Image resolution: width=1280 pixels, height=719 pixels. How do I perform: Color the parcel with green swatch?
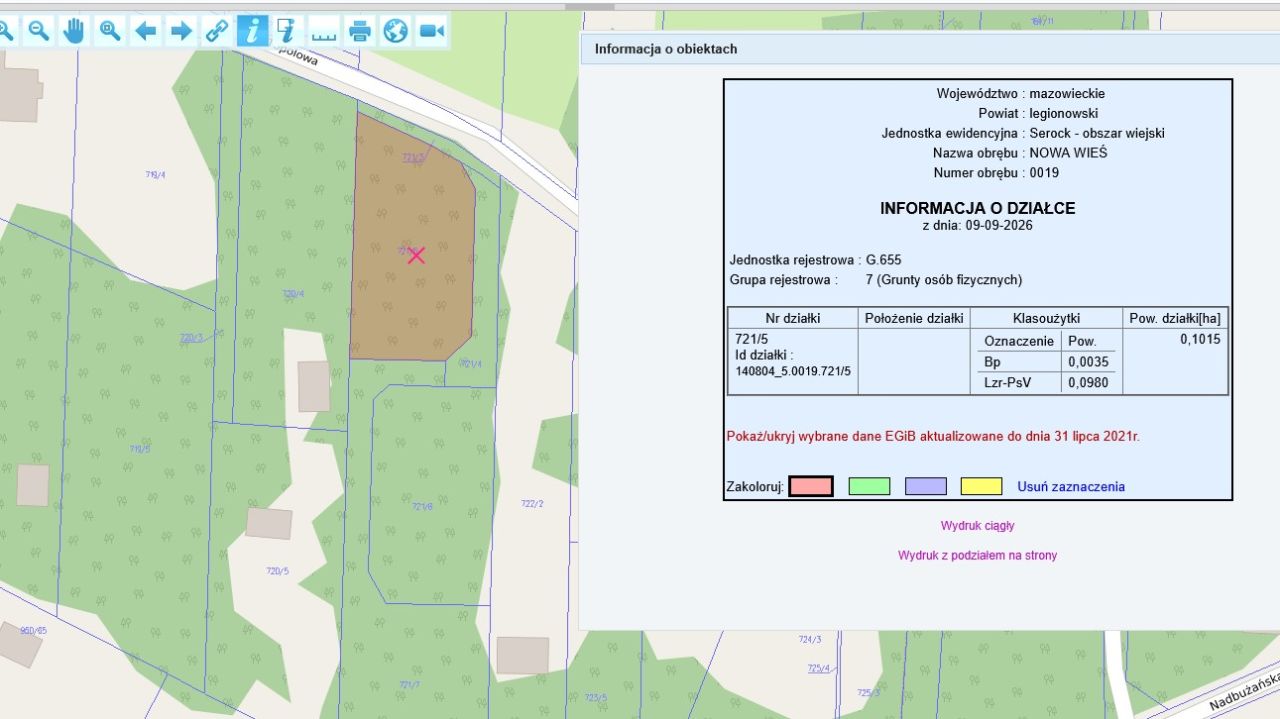[869, 487]
